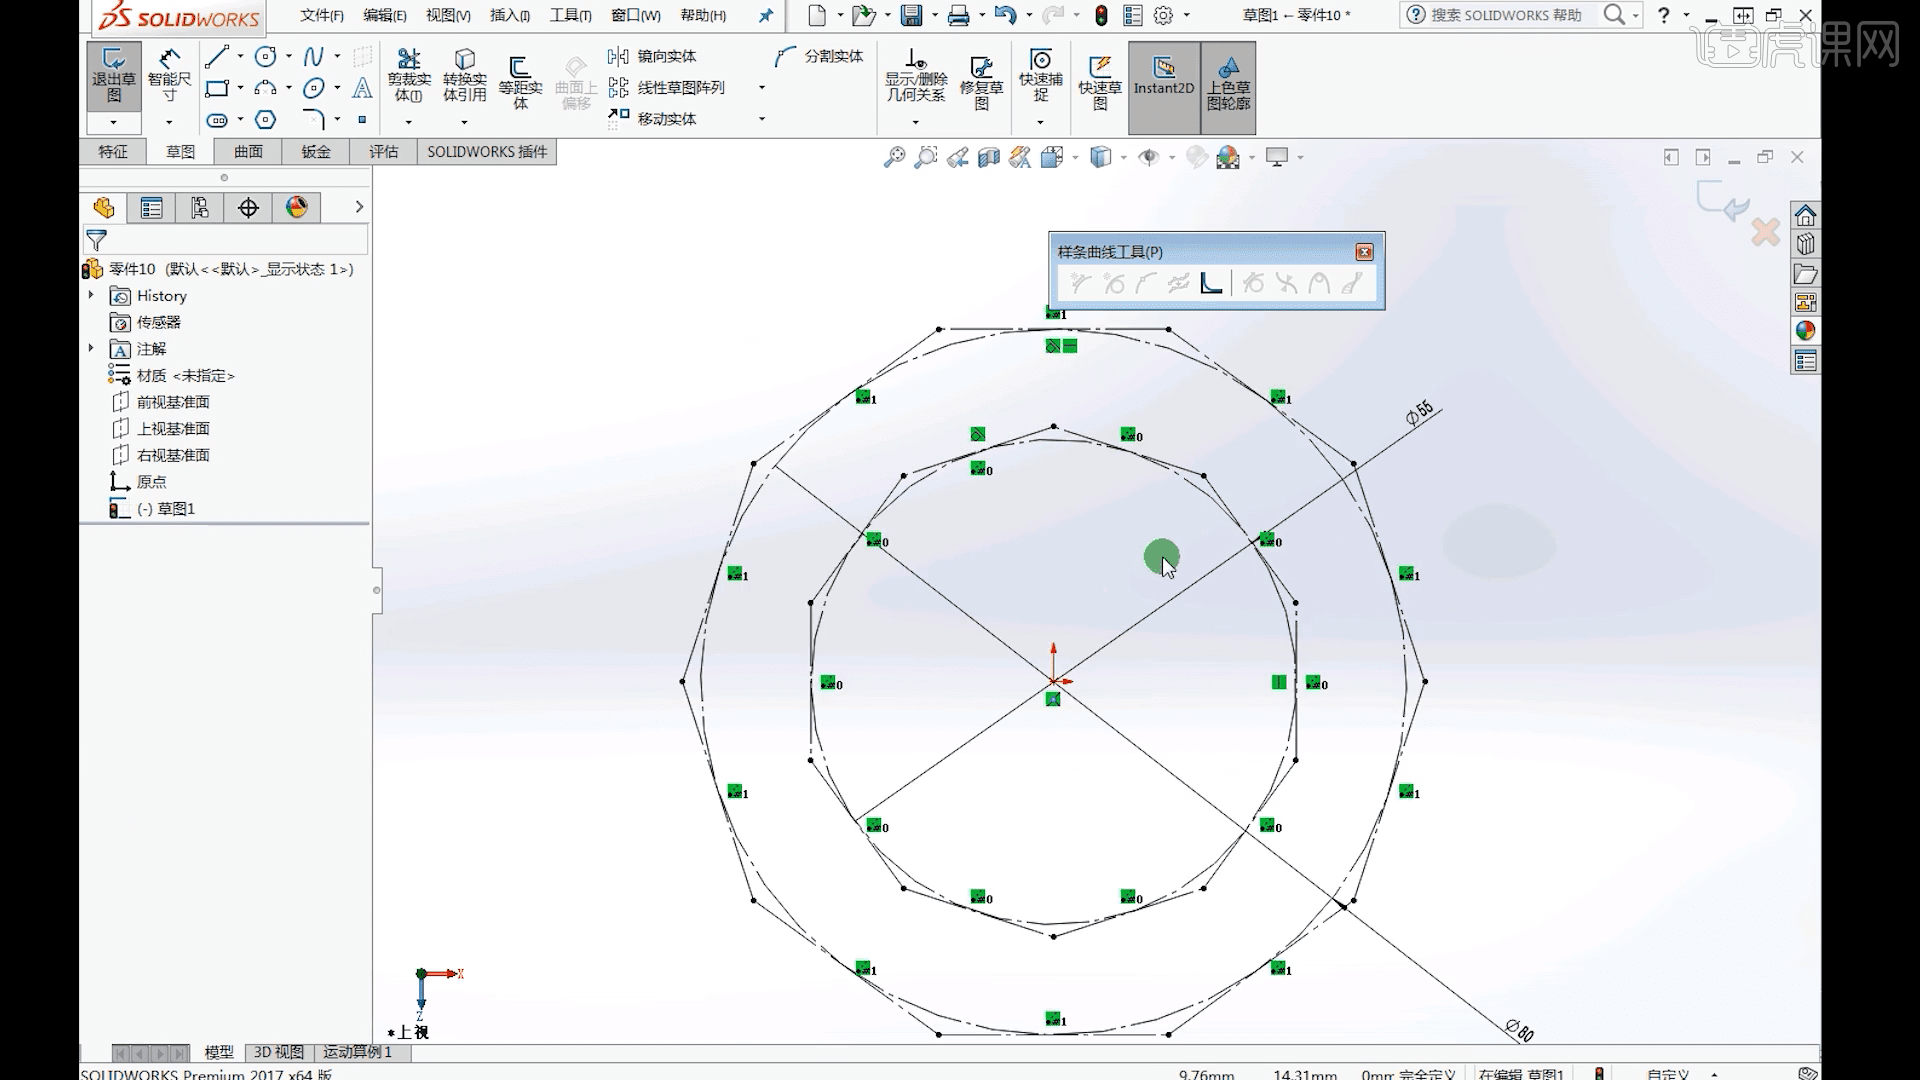Open the 视图(V) menu
Viewport: 1920px width, 1080px height.
click(x=448, y=15)
